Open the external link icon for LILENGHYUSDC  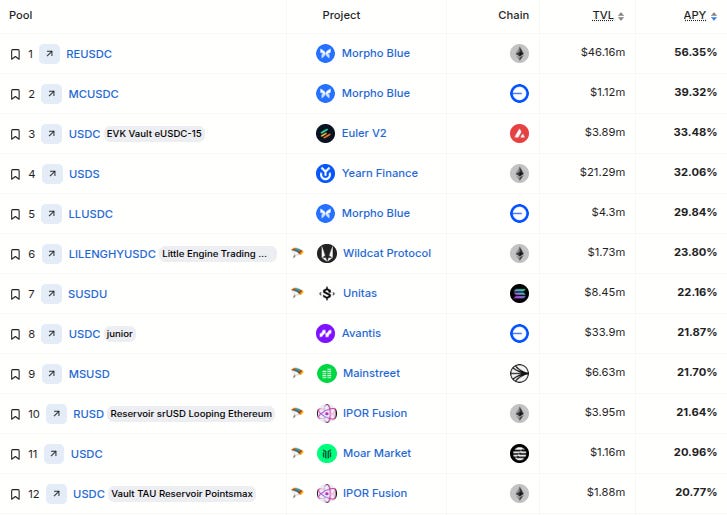point(51,254)
